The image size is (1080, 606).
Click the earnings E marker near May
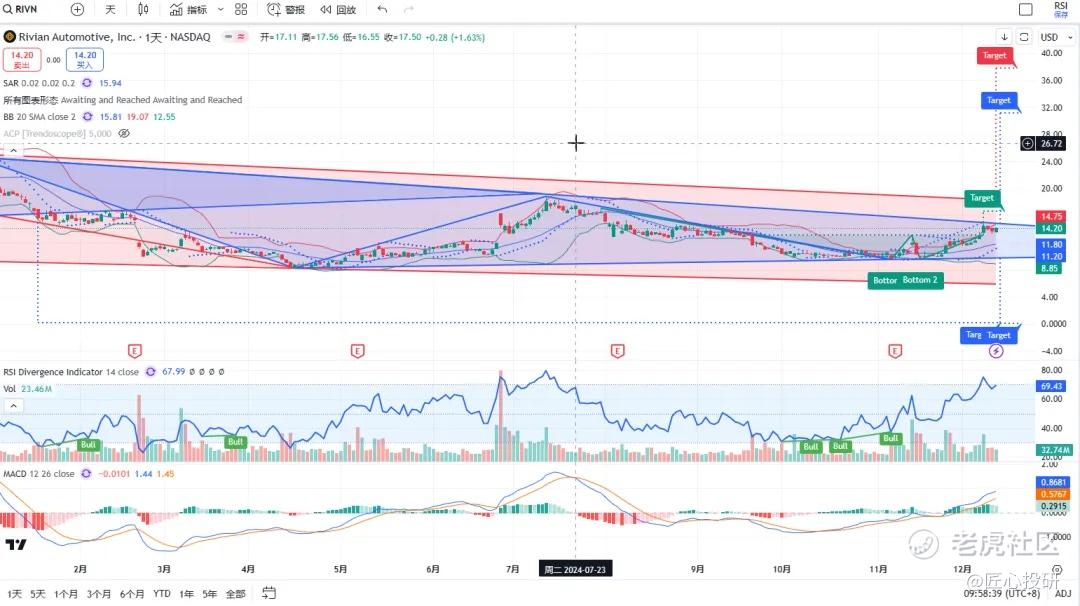click(357, 351)
